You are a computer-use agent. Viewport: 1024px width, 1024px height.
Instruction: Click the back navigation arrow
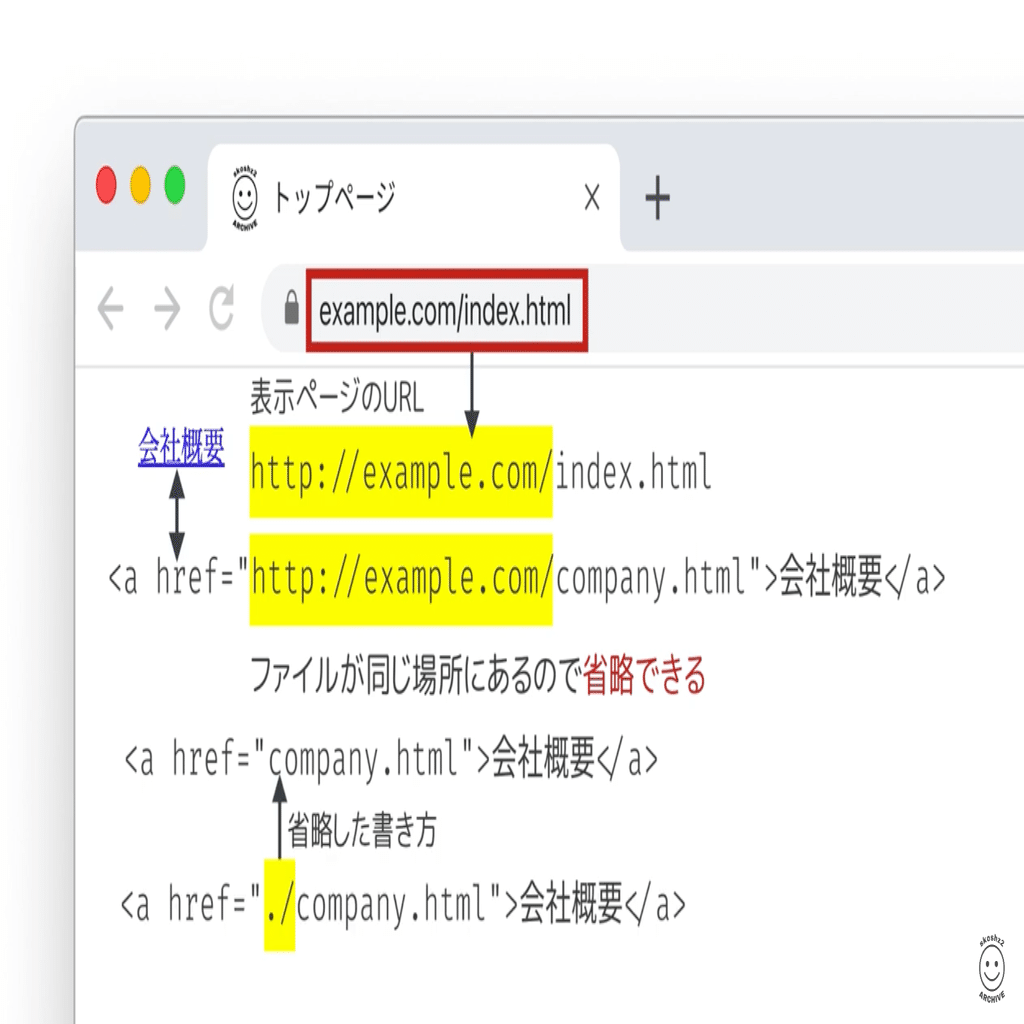pos(112,309)
